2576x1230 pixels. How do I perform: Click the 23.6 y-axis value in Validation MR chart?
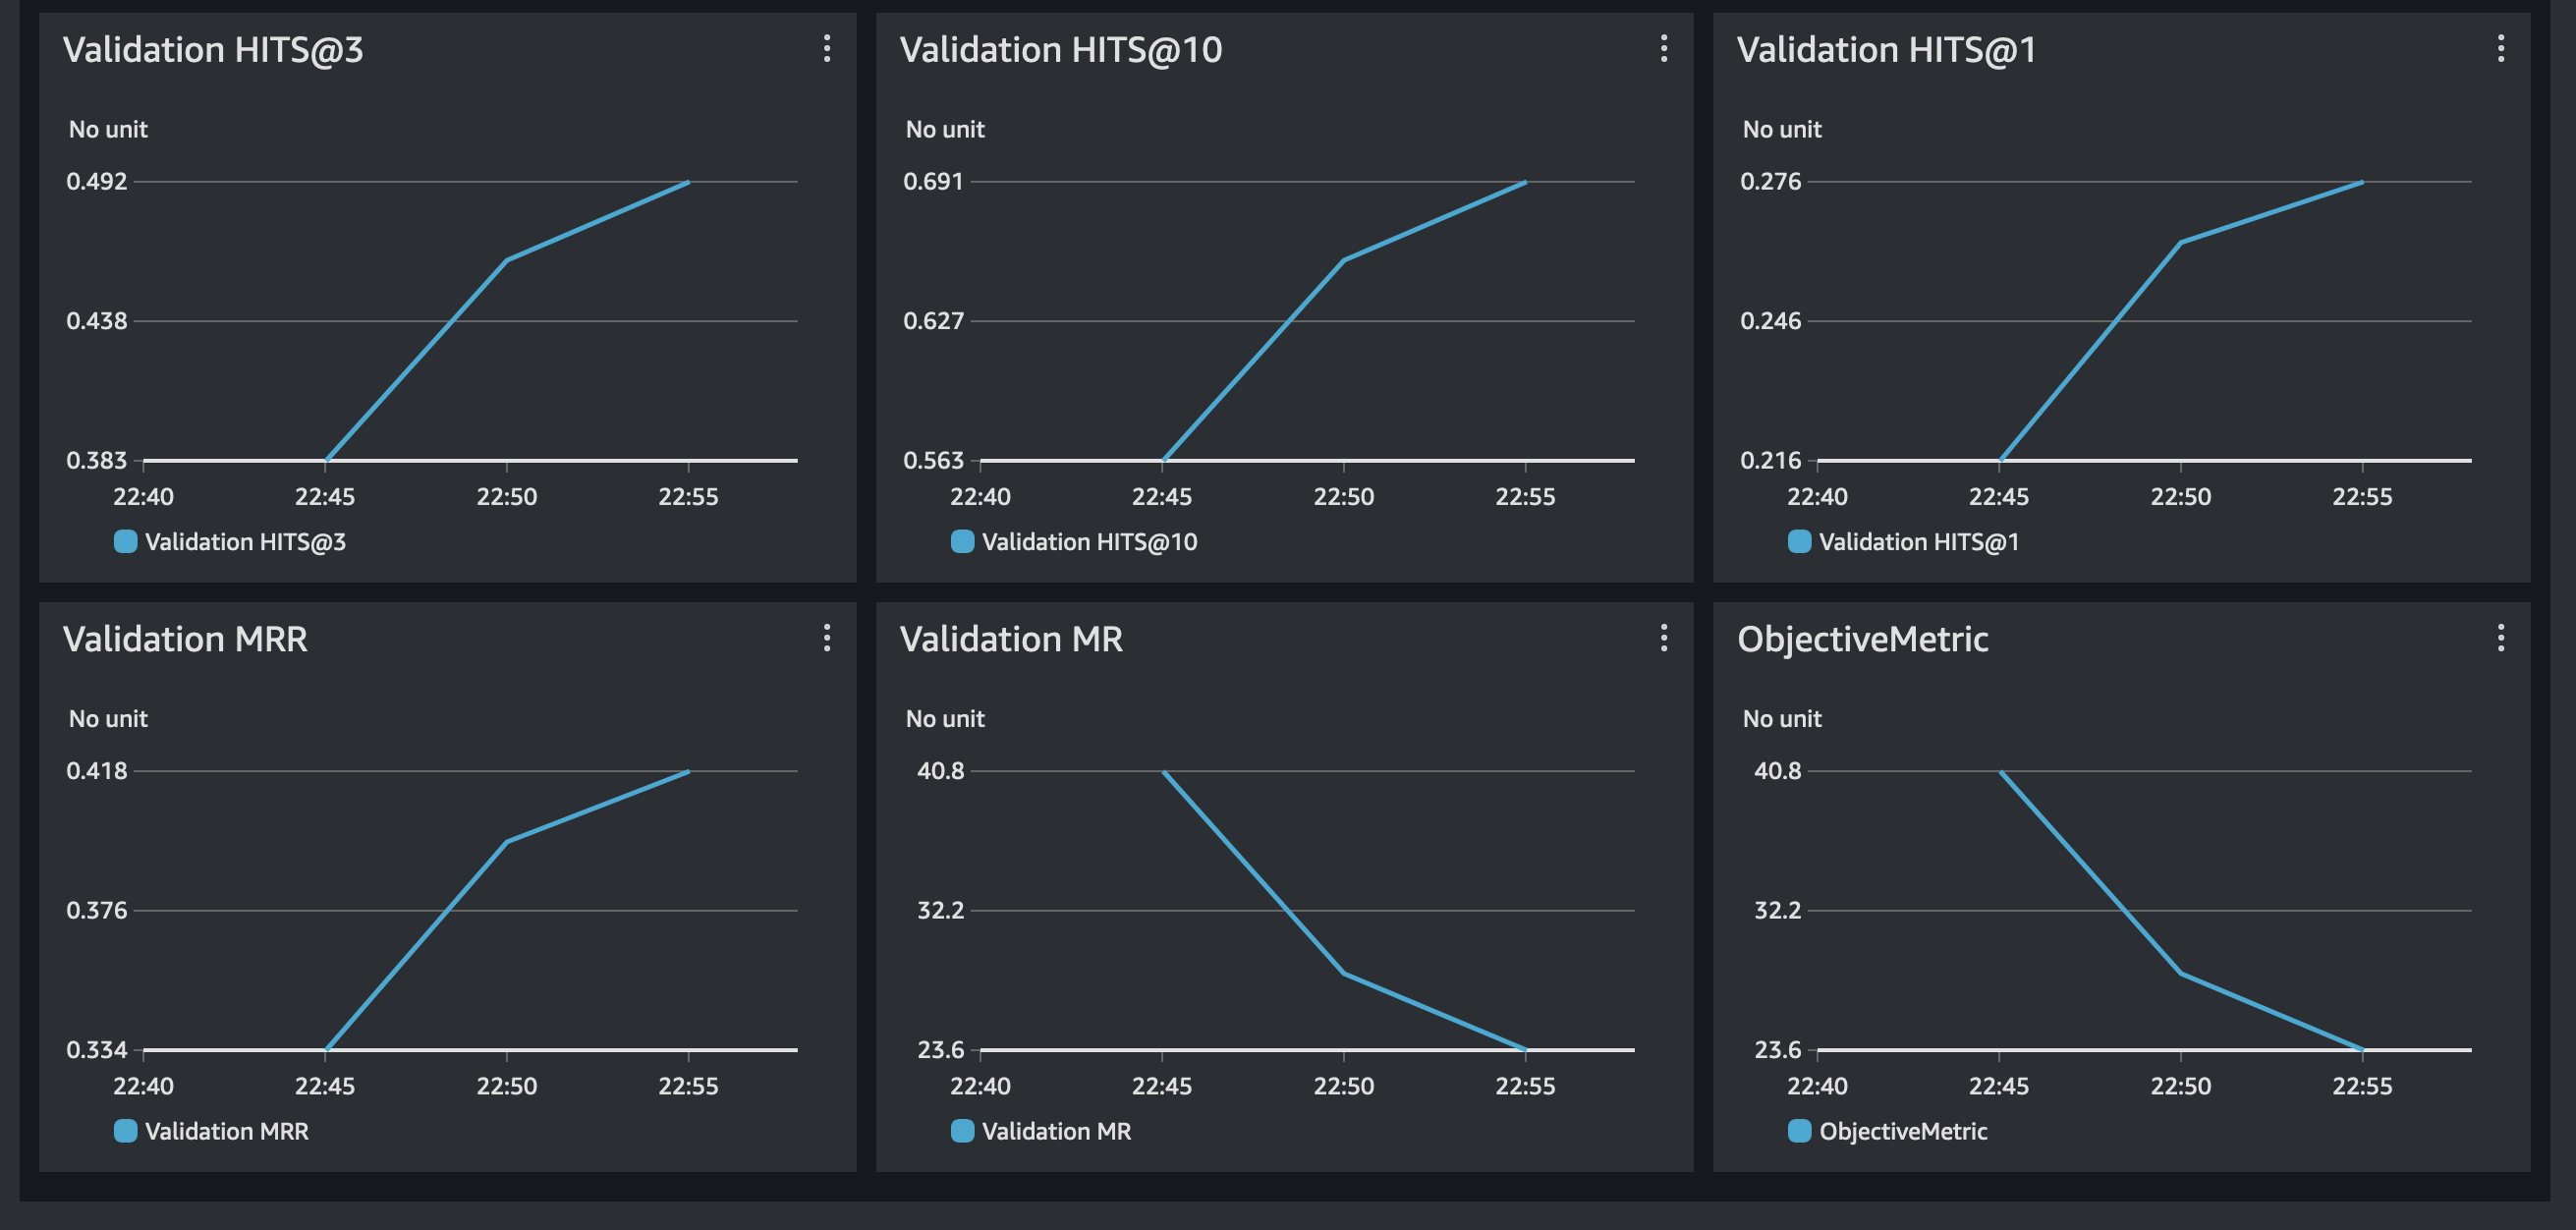(x=941, y=1050)
